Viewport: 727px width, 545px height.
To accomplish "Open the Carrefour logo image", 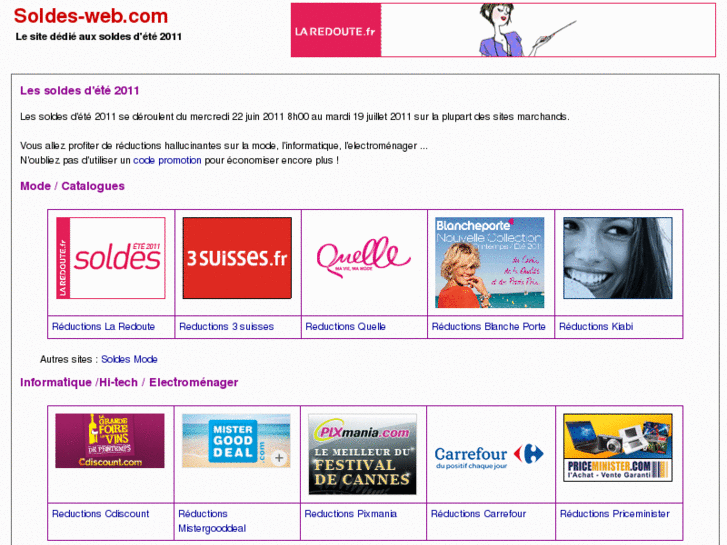I will point(489,456).
